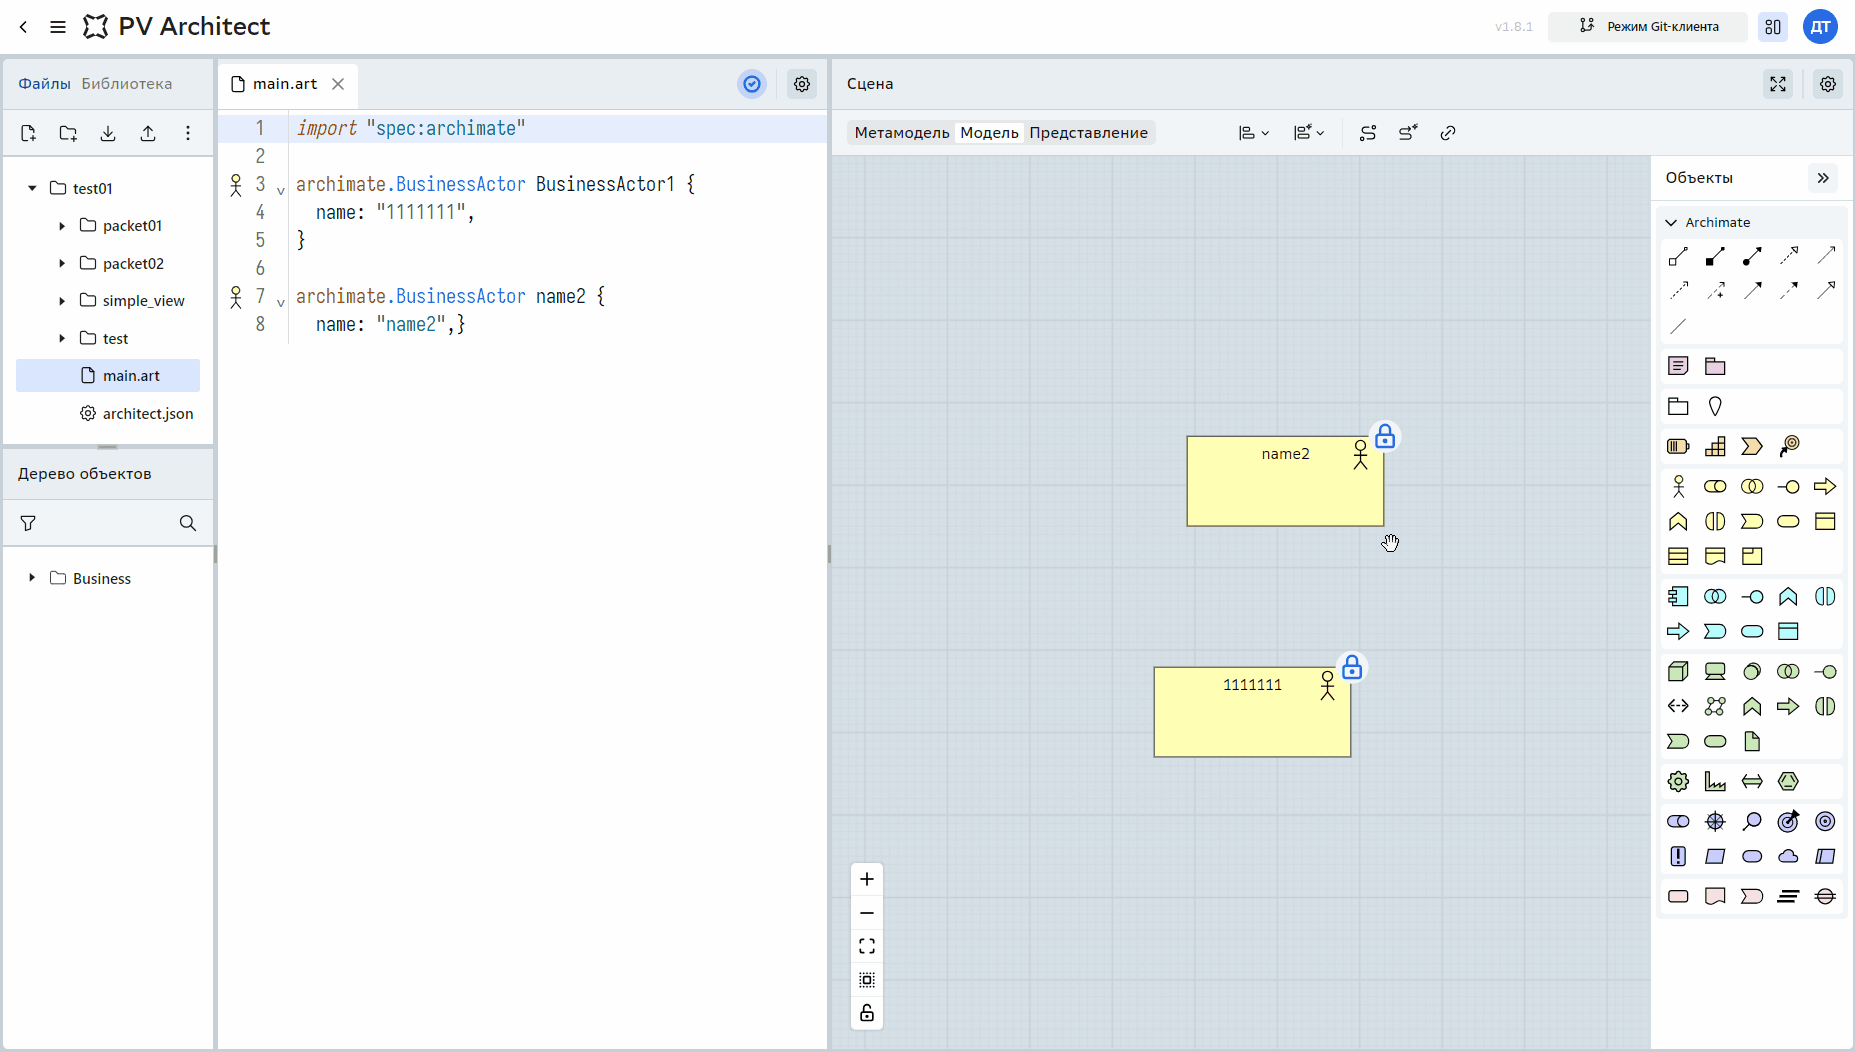Select the Principle exclamation element
The image size is (1855, 1052).
[1678, 856]
